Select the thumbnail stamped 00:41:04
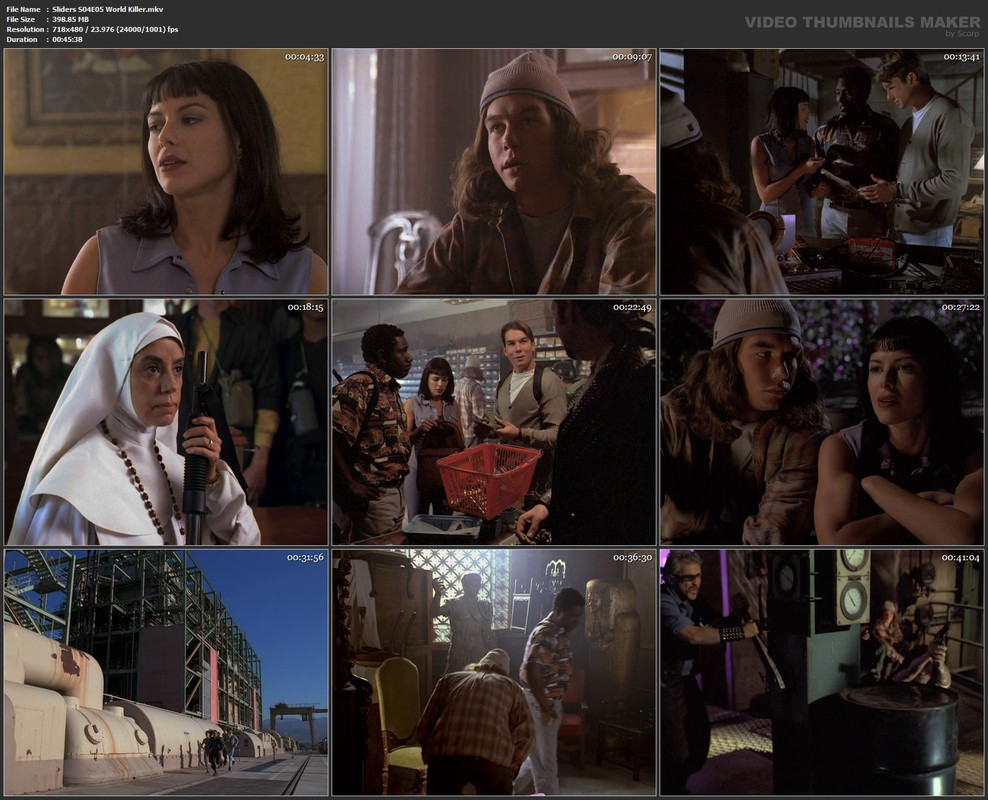 (822, 672)
